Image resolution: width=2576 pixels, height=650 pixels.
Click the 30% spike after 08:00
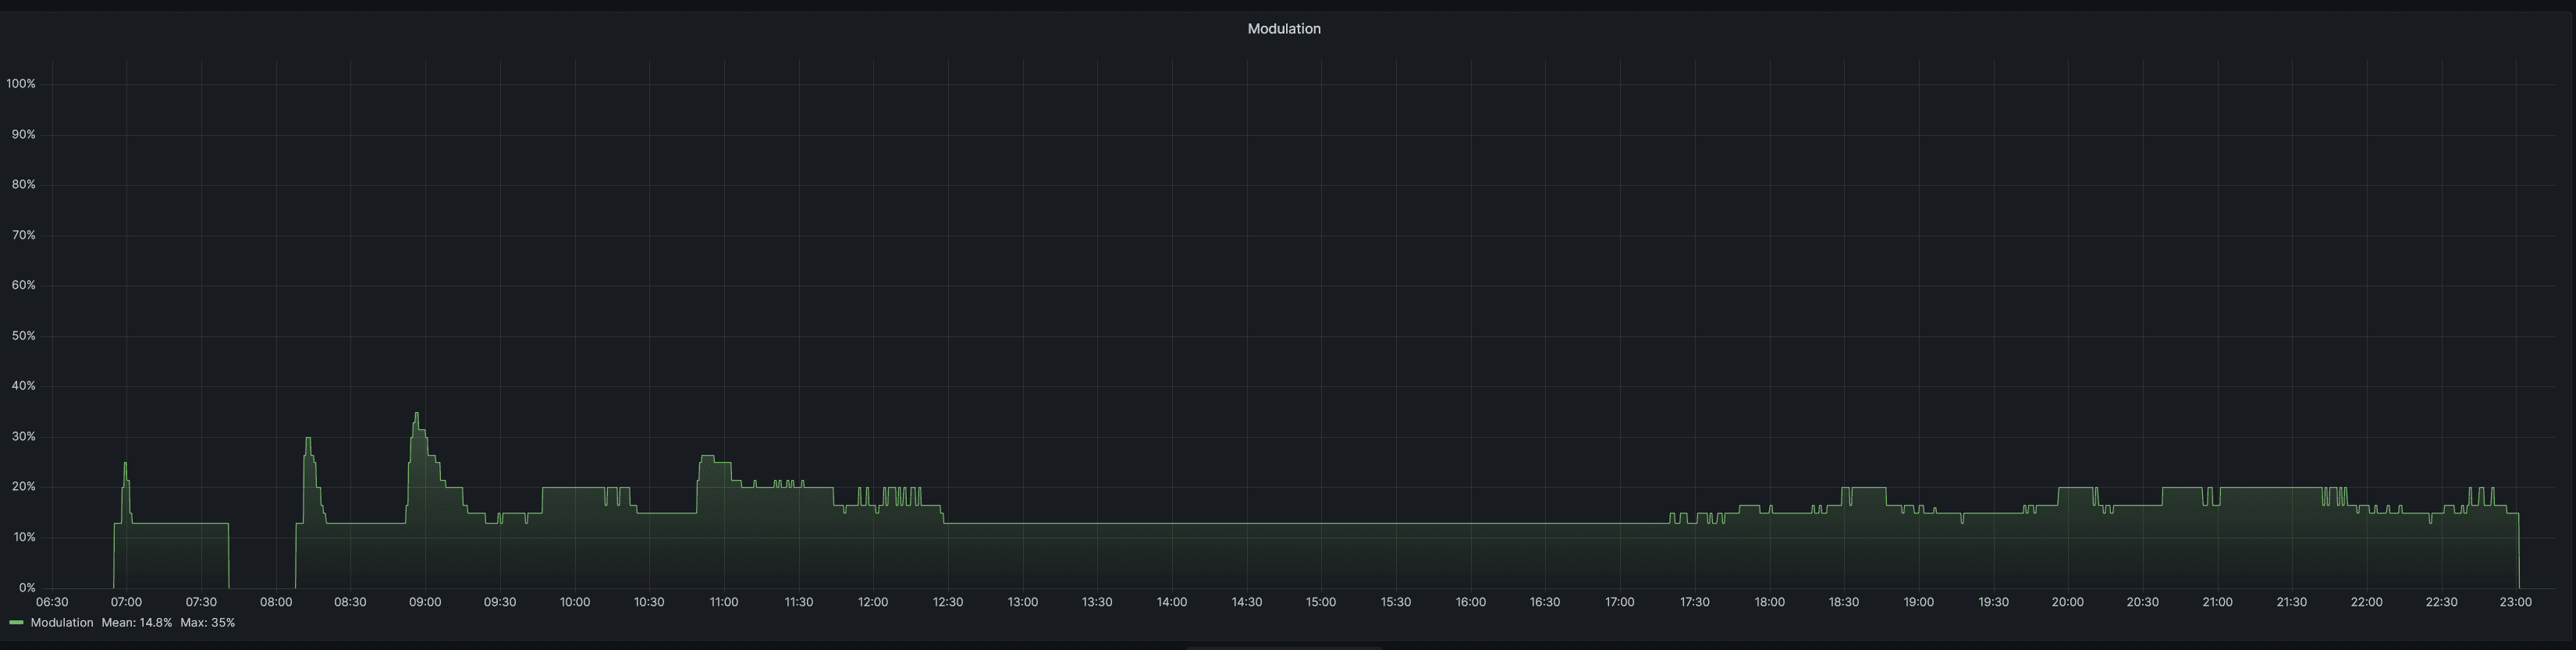click(308, 438)
